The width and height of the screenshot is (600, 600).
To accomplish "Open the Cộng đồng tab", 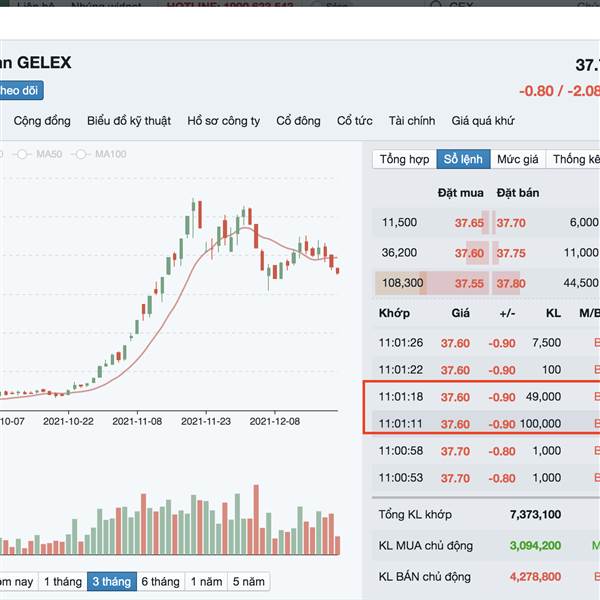I will click(x=42, y=121).
